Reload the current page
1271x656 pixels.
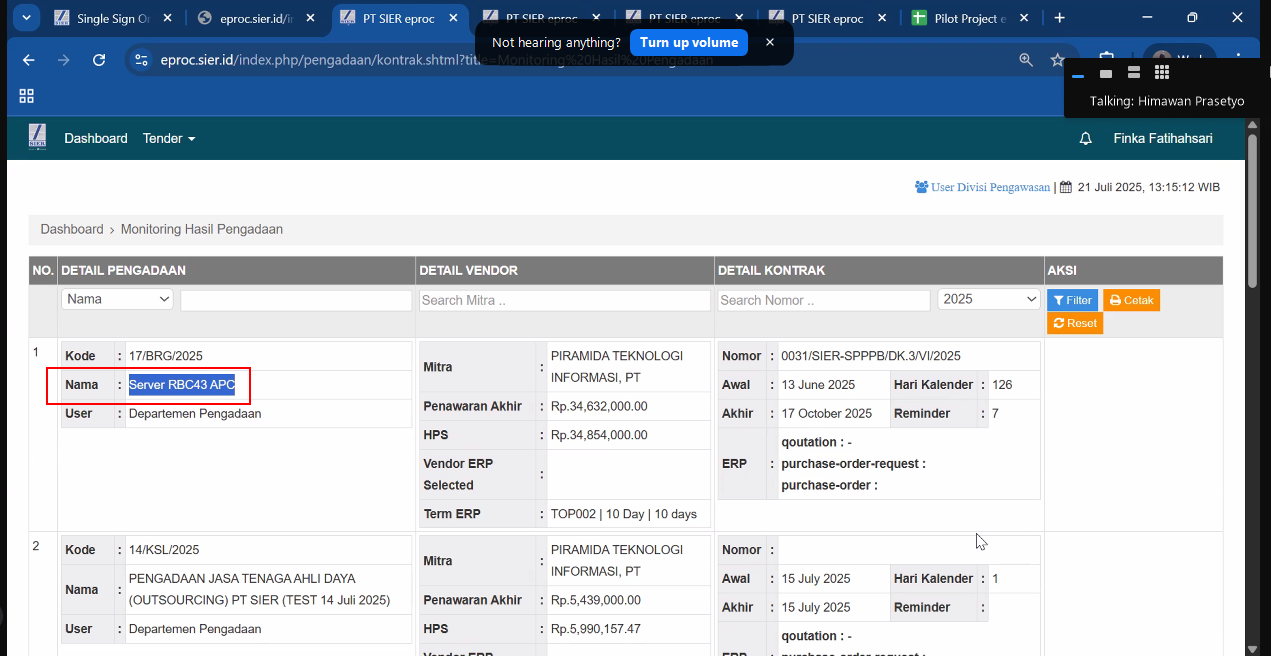point(99,60)
